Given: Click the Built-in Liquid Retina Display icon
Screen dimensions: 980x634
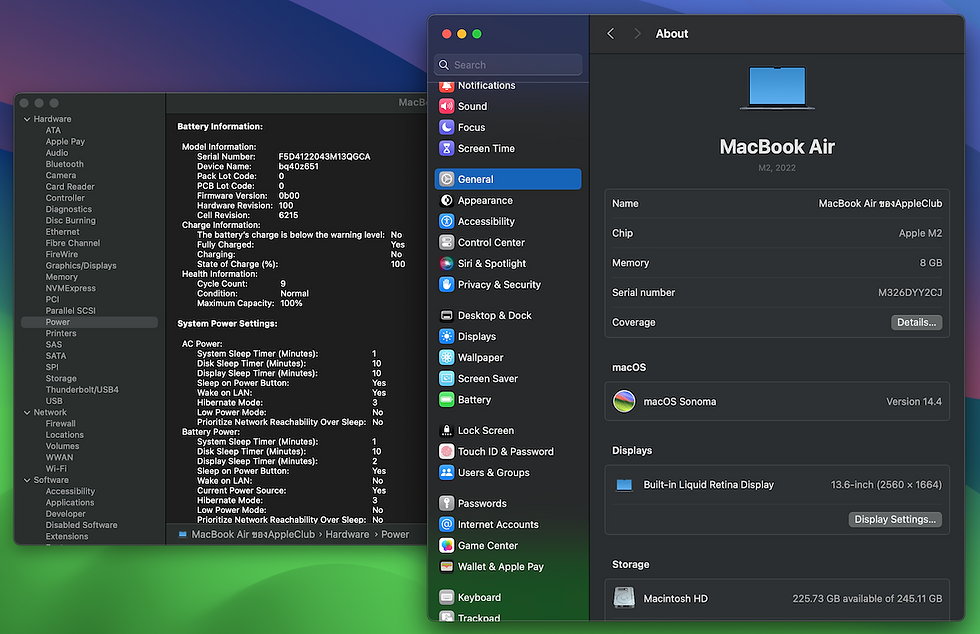Looking at the screenshot, I should click(x=624, y=485).
